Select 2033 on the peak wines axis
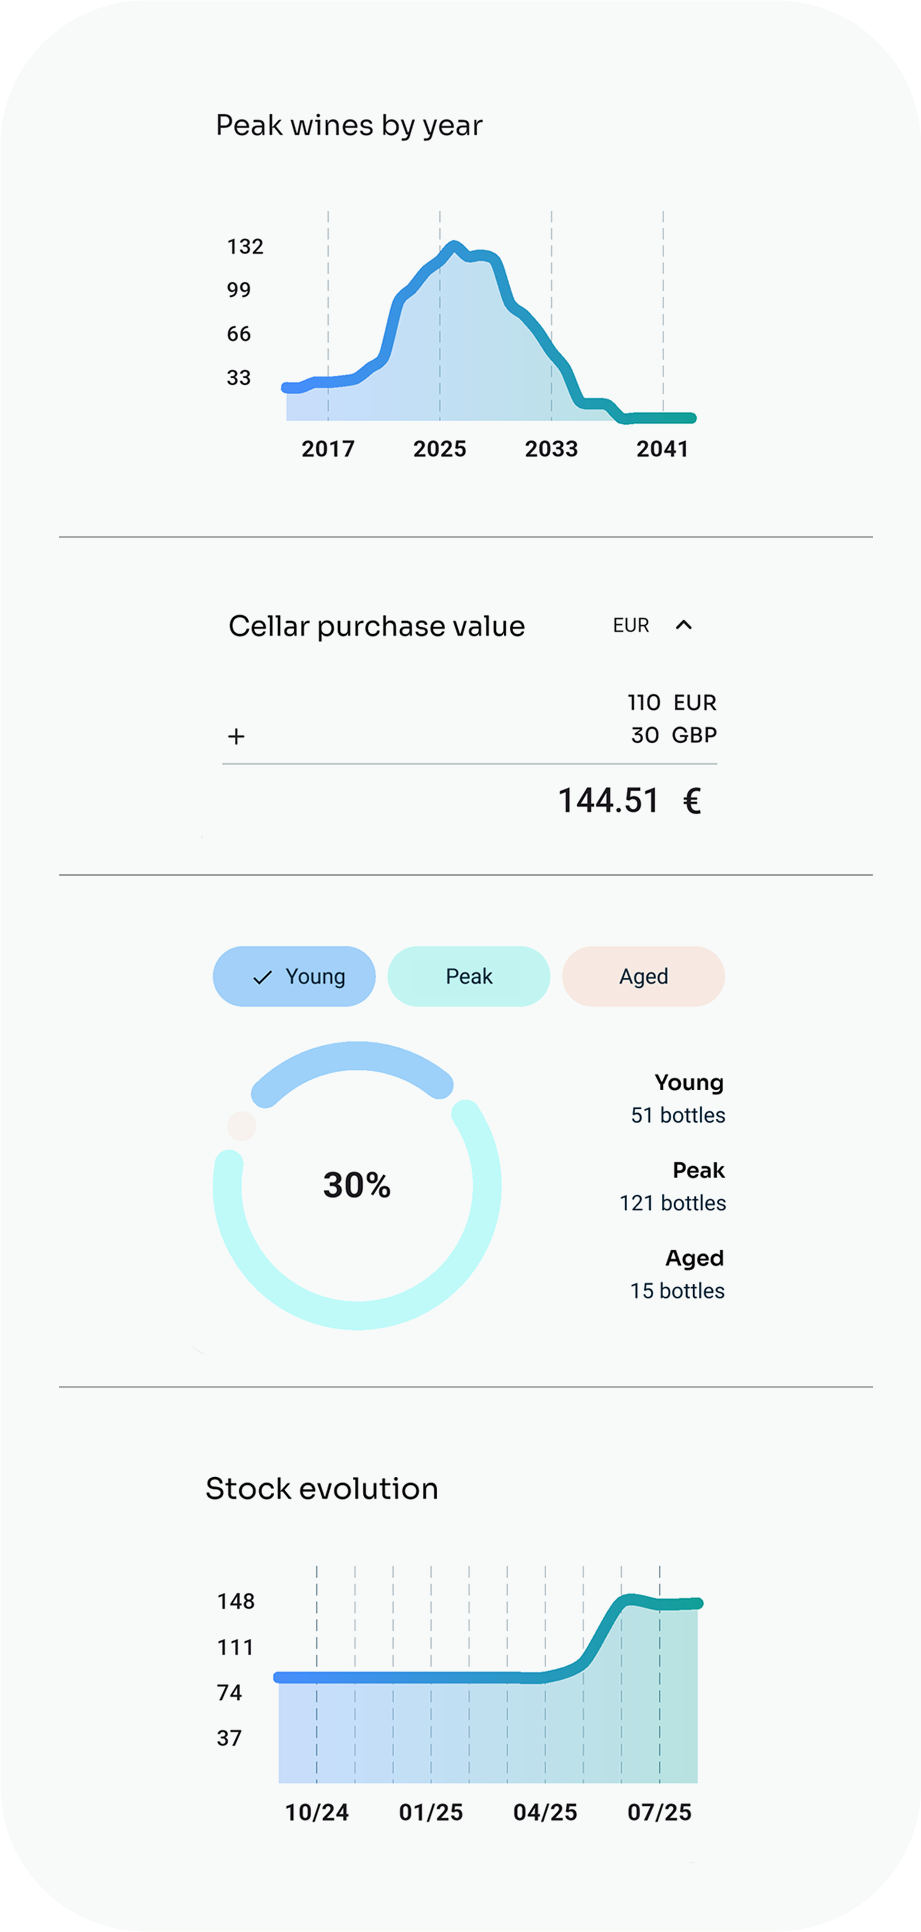This screenshot has height=1932, width=921. click(551, 449)
